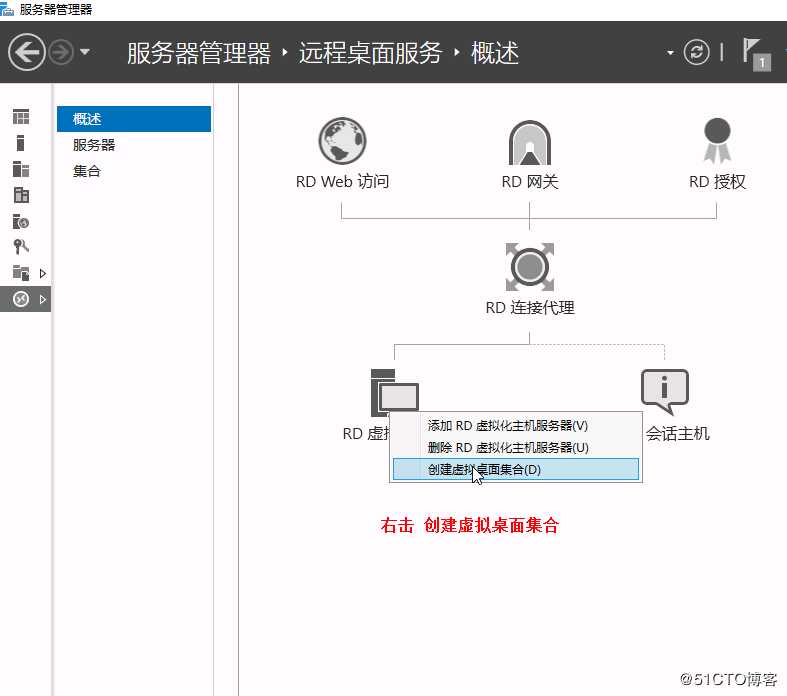
Task: Click the forward navigation arrow button
Action: click(61, 52)
